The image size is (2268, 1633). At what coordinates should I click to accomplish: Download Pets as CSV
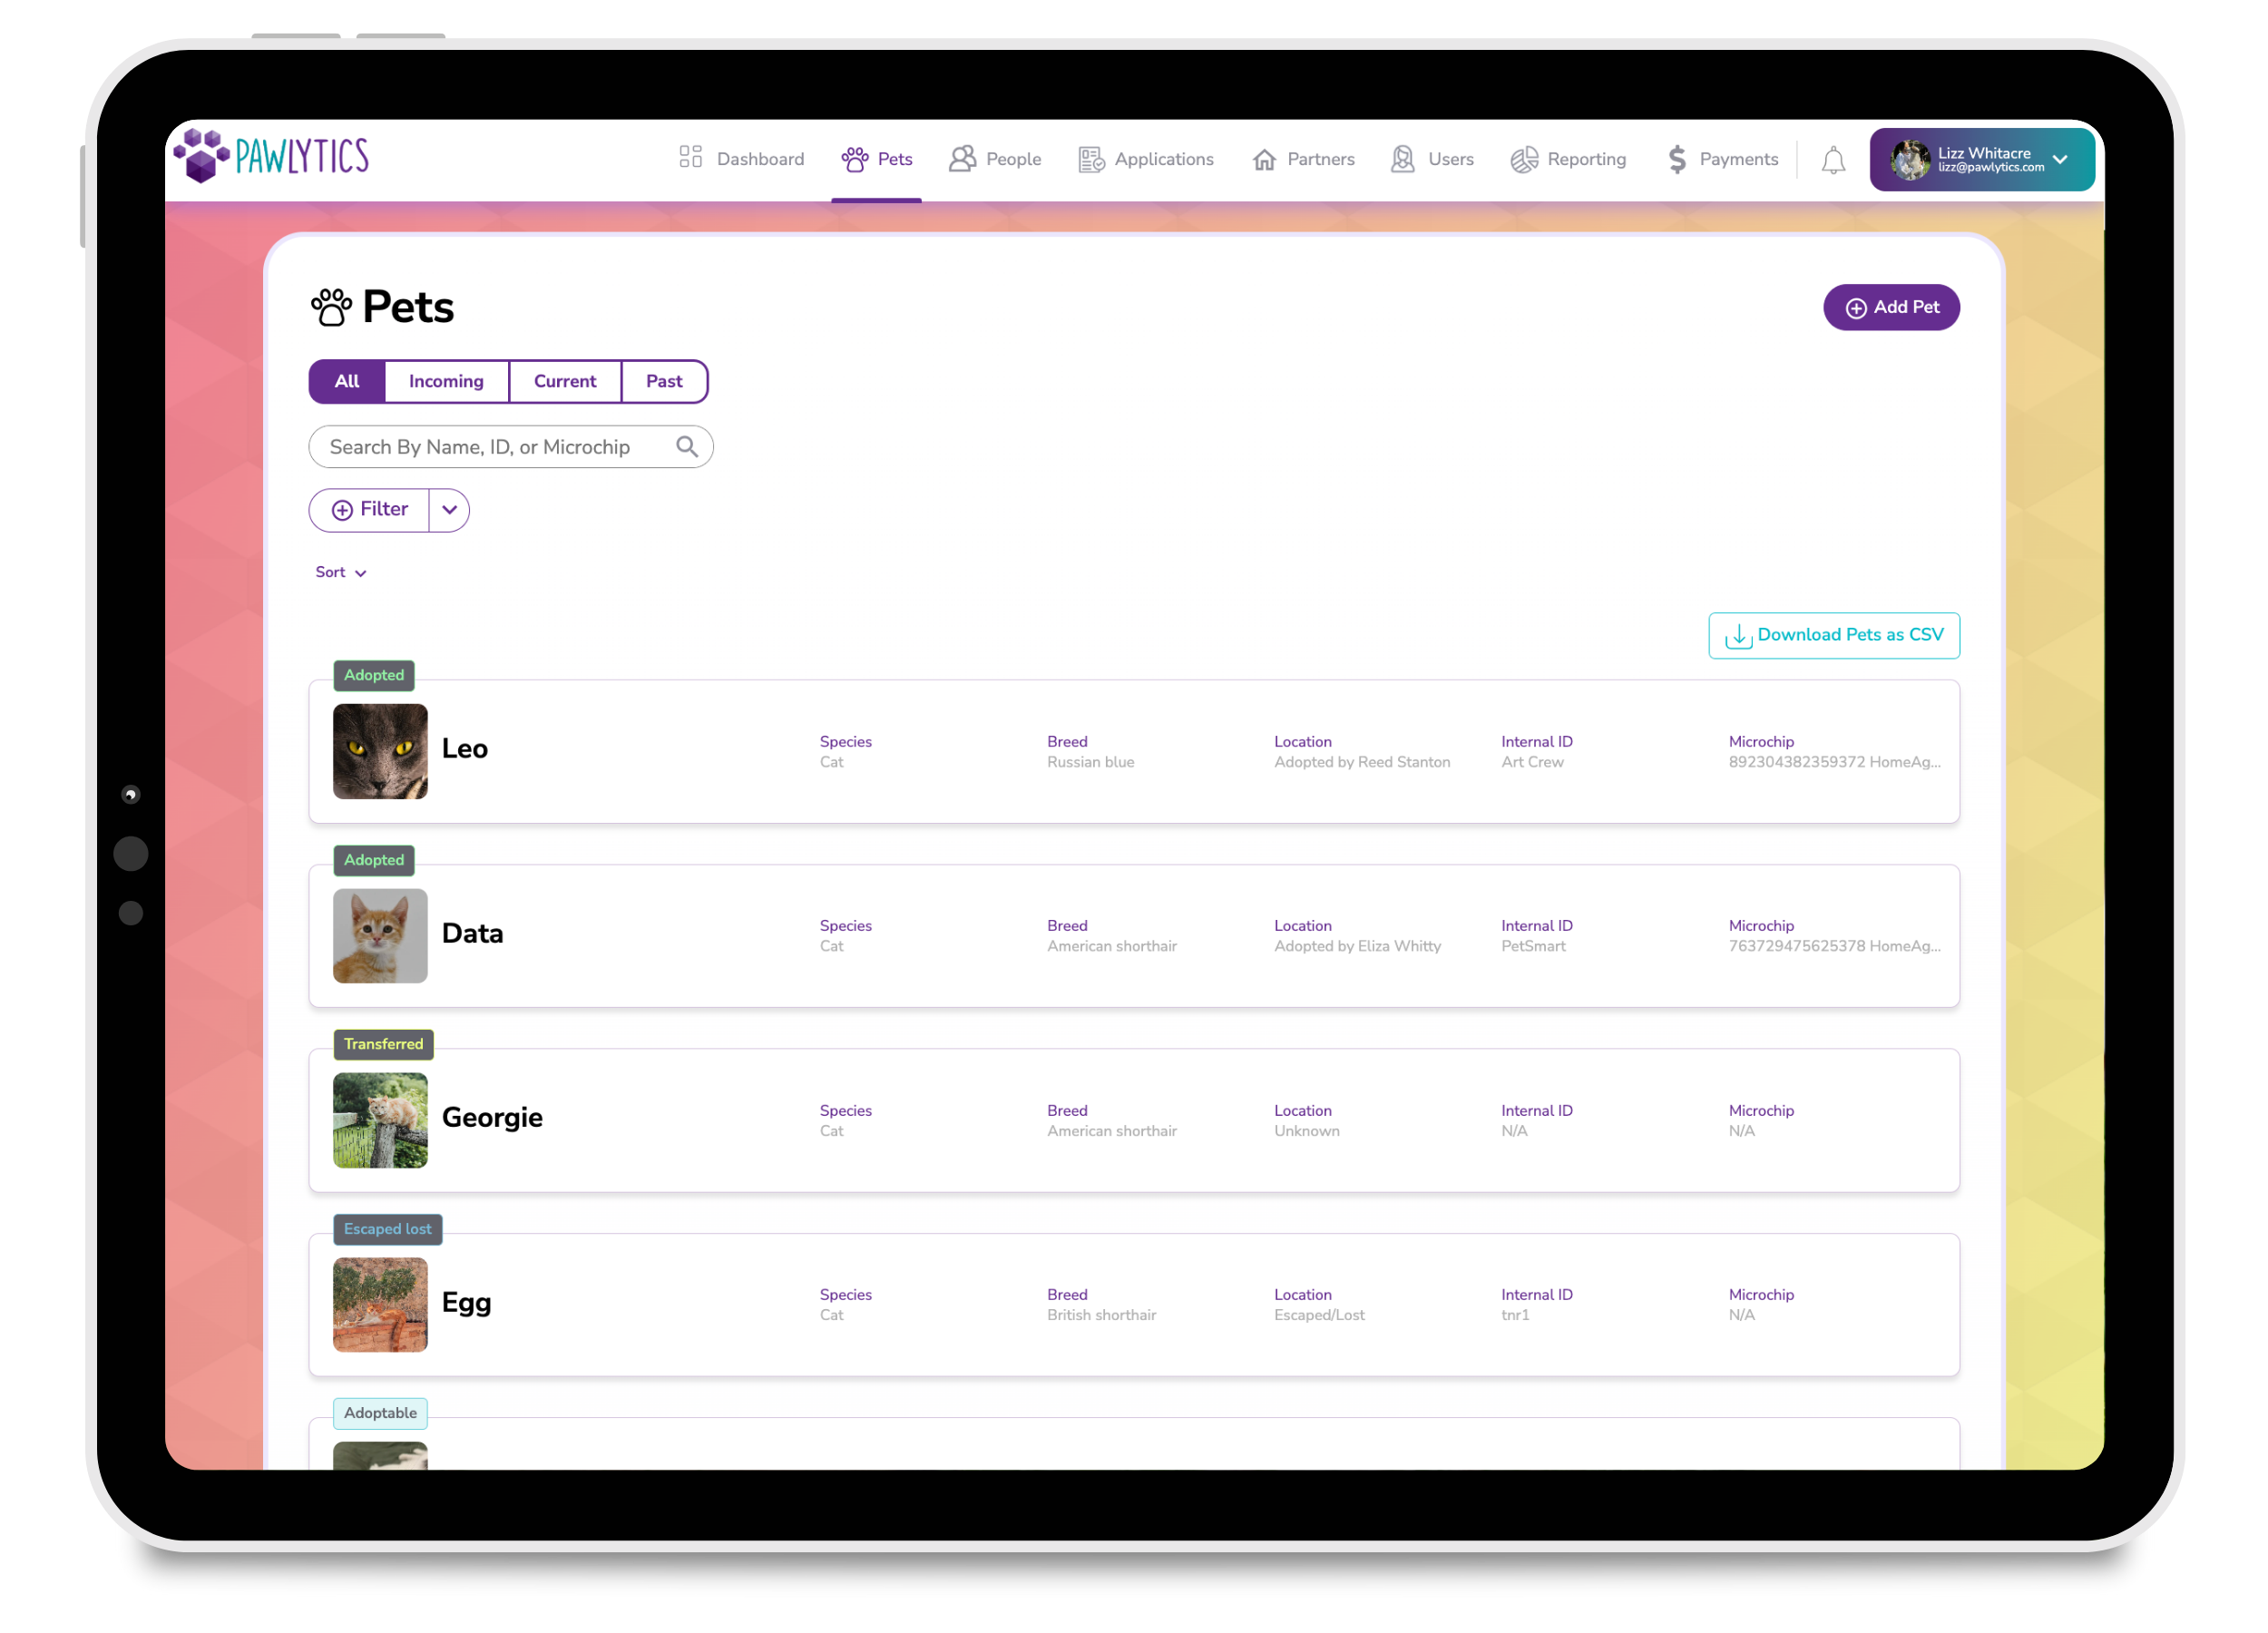pos(1834,635)
